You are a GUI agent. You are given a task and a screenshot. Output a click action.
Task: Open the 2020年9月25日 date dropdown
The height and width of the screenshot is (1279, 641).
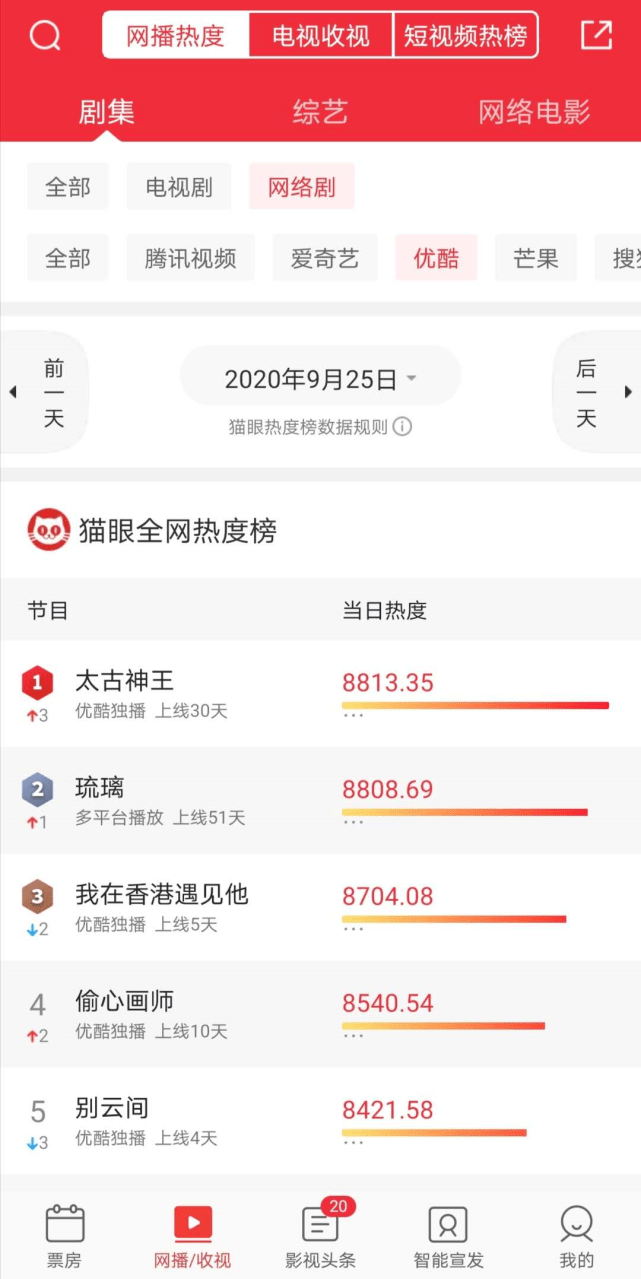click(320, 379)
